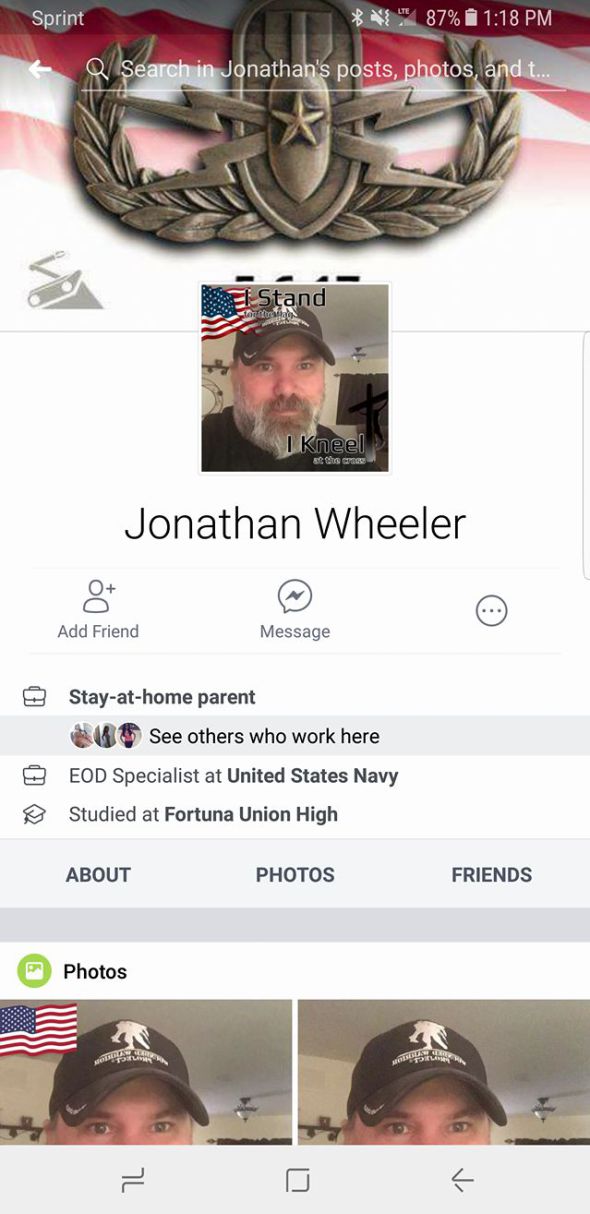Switch to the ABOUT tab
This screenshot has width=590, height=1214.
tap(98, 874)
